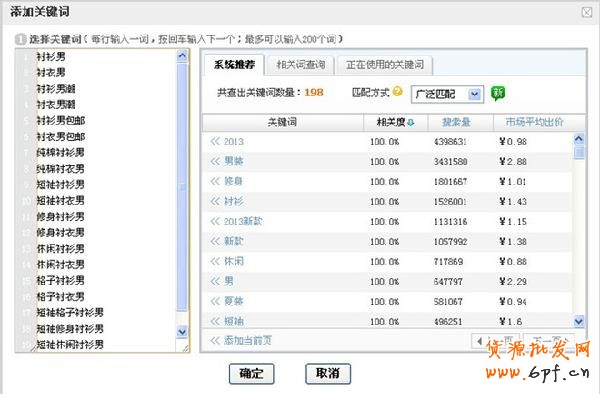Screen dimensions: 600x394
Task: Add keyword 衬衫 via its double-arrow icon
Action: coord(215,201)
